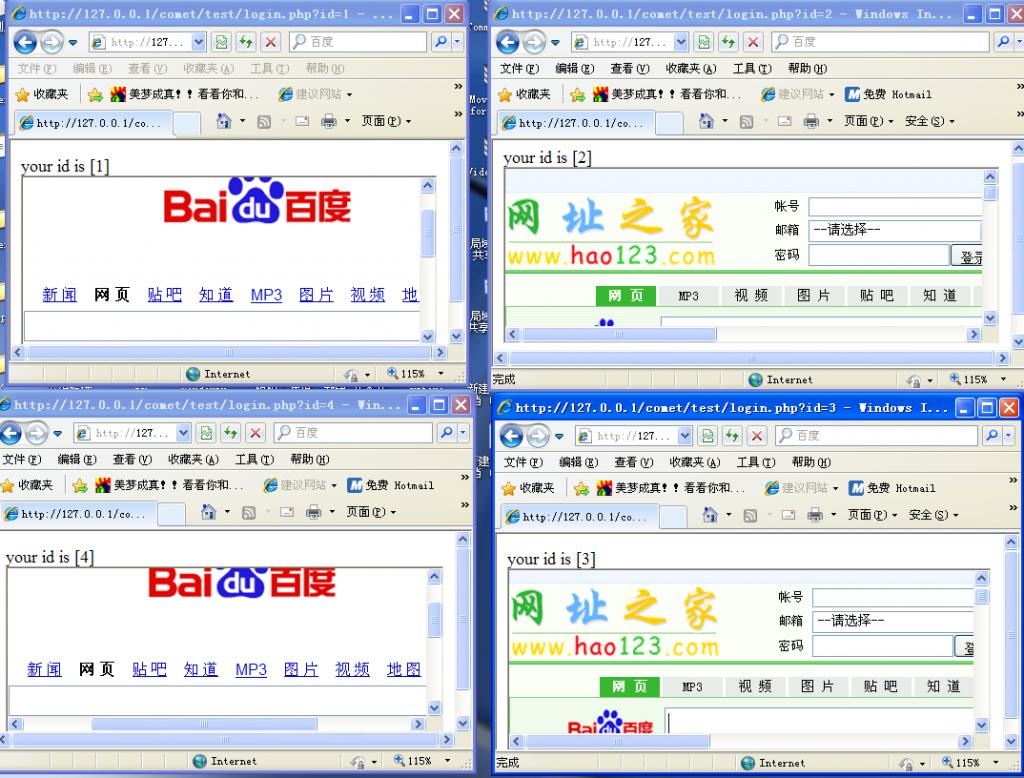Select 视频 tab on hao123 in id=2 window
This screenshot has height=778, width=1024.
tap(751, 296)
